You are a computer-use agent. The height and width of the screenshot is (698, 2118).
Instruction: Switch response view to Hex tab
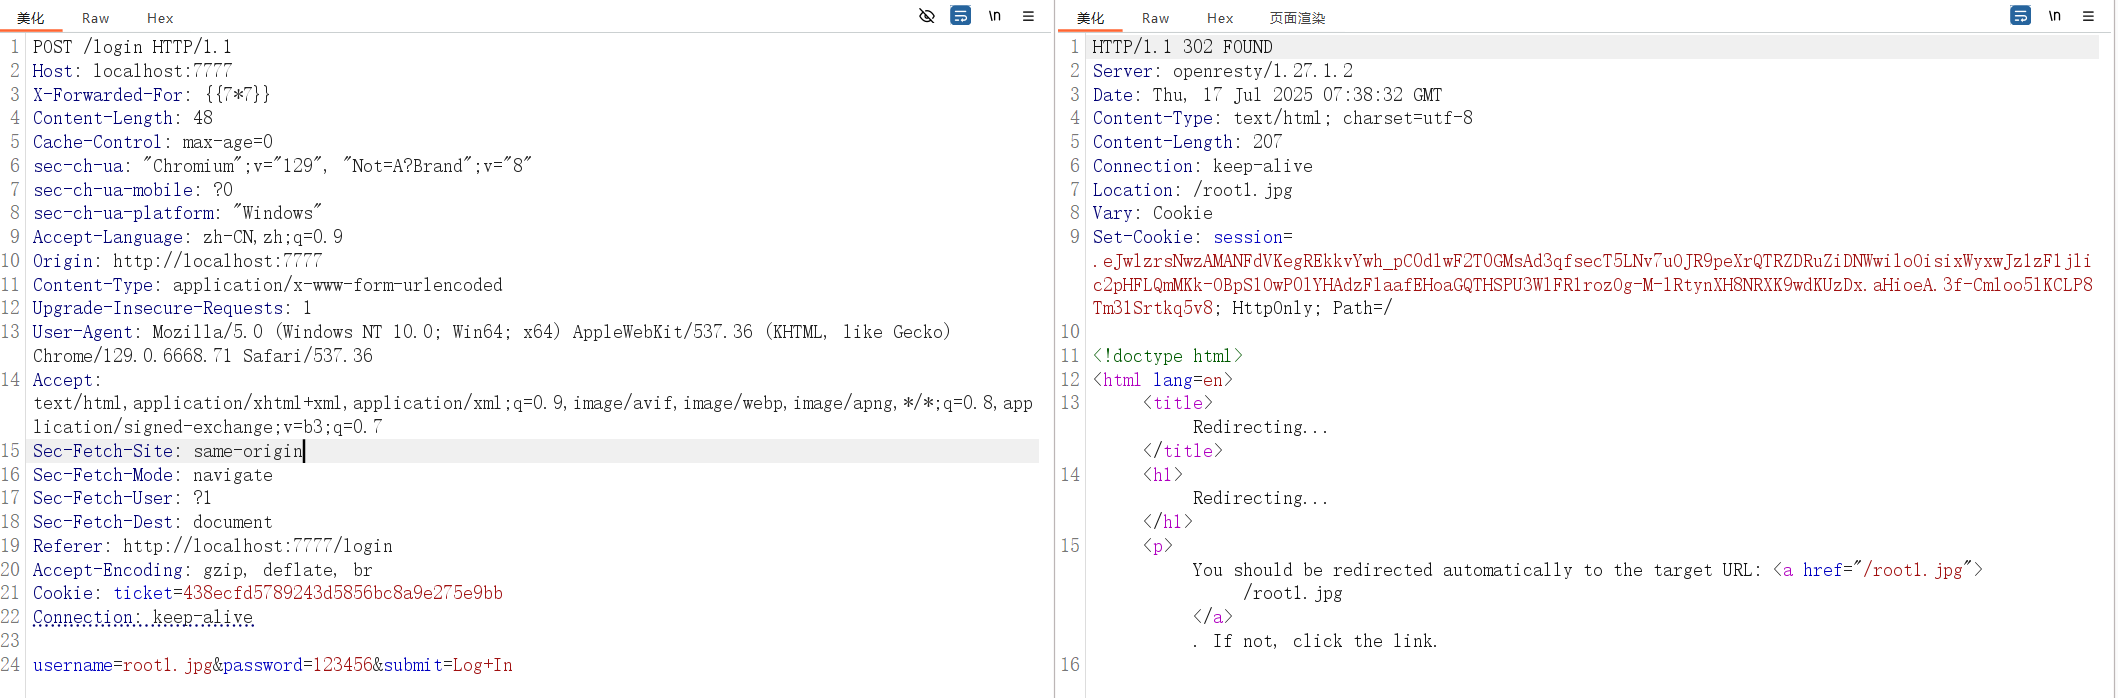1220,18
